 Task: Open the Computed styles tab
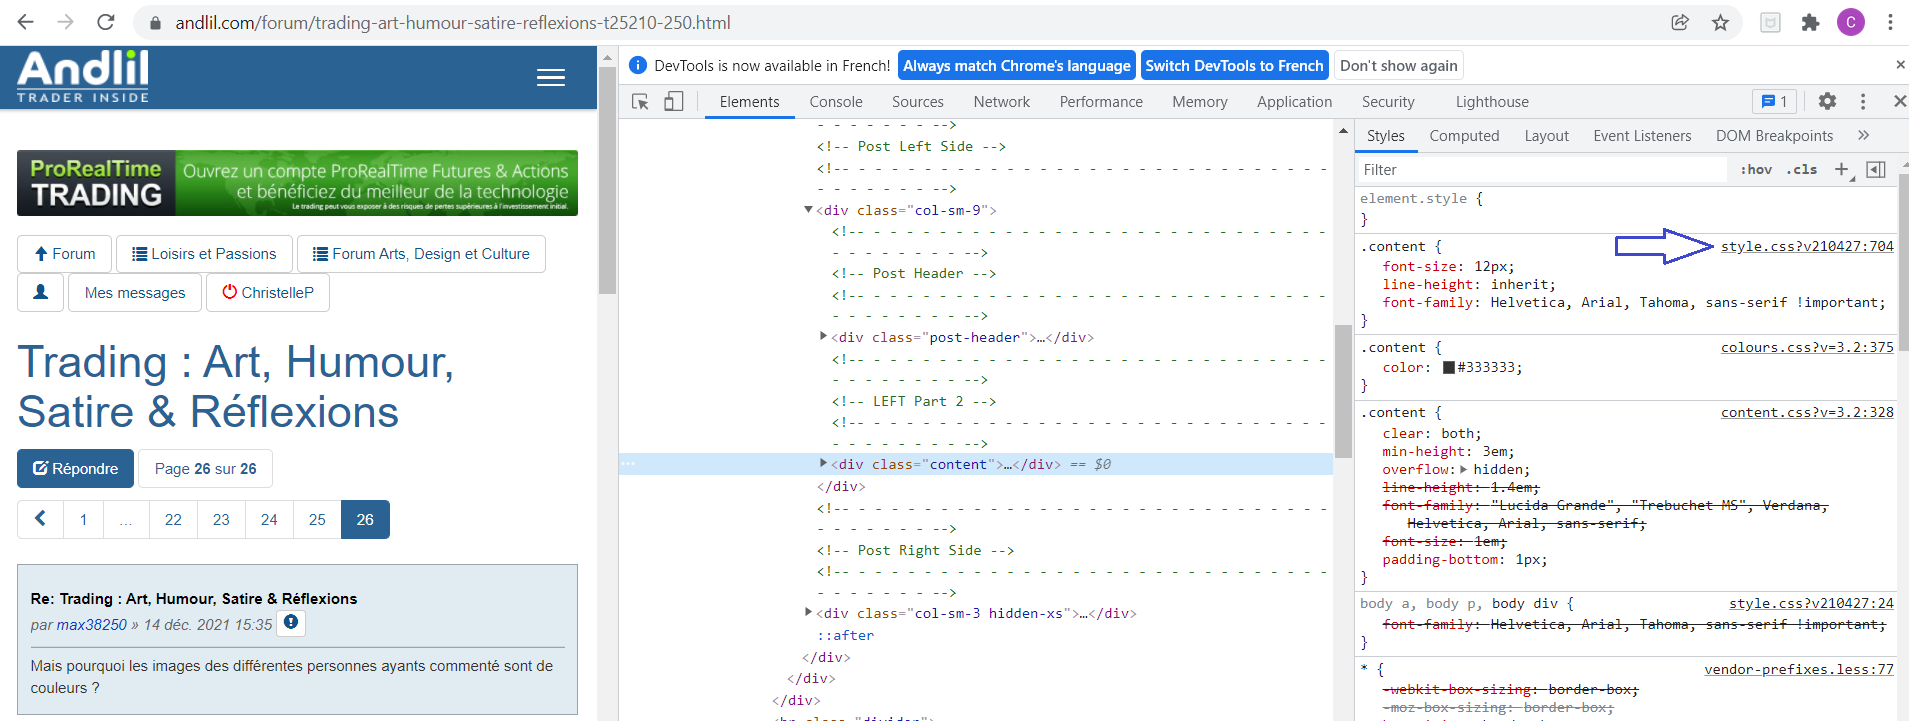point(1463,136)
